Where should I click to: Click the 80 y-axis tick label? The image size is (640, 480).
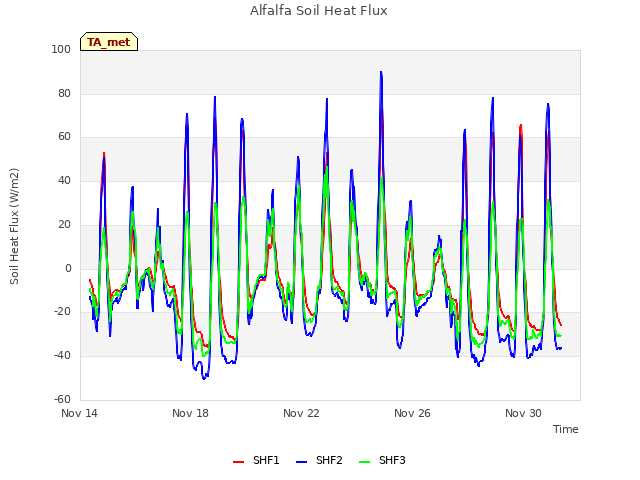pos(64,93)
